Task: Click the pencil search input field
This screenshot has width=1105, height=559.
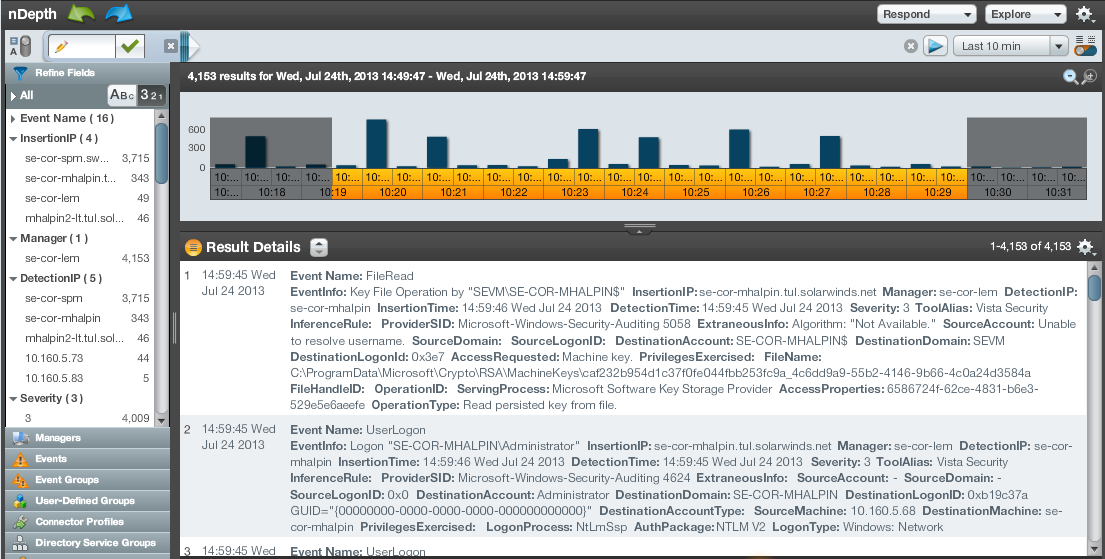Action: pyautogui.click(x=82, y=47)
